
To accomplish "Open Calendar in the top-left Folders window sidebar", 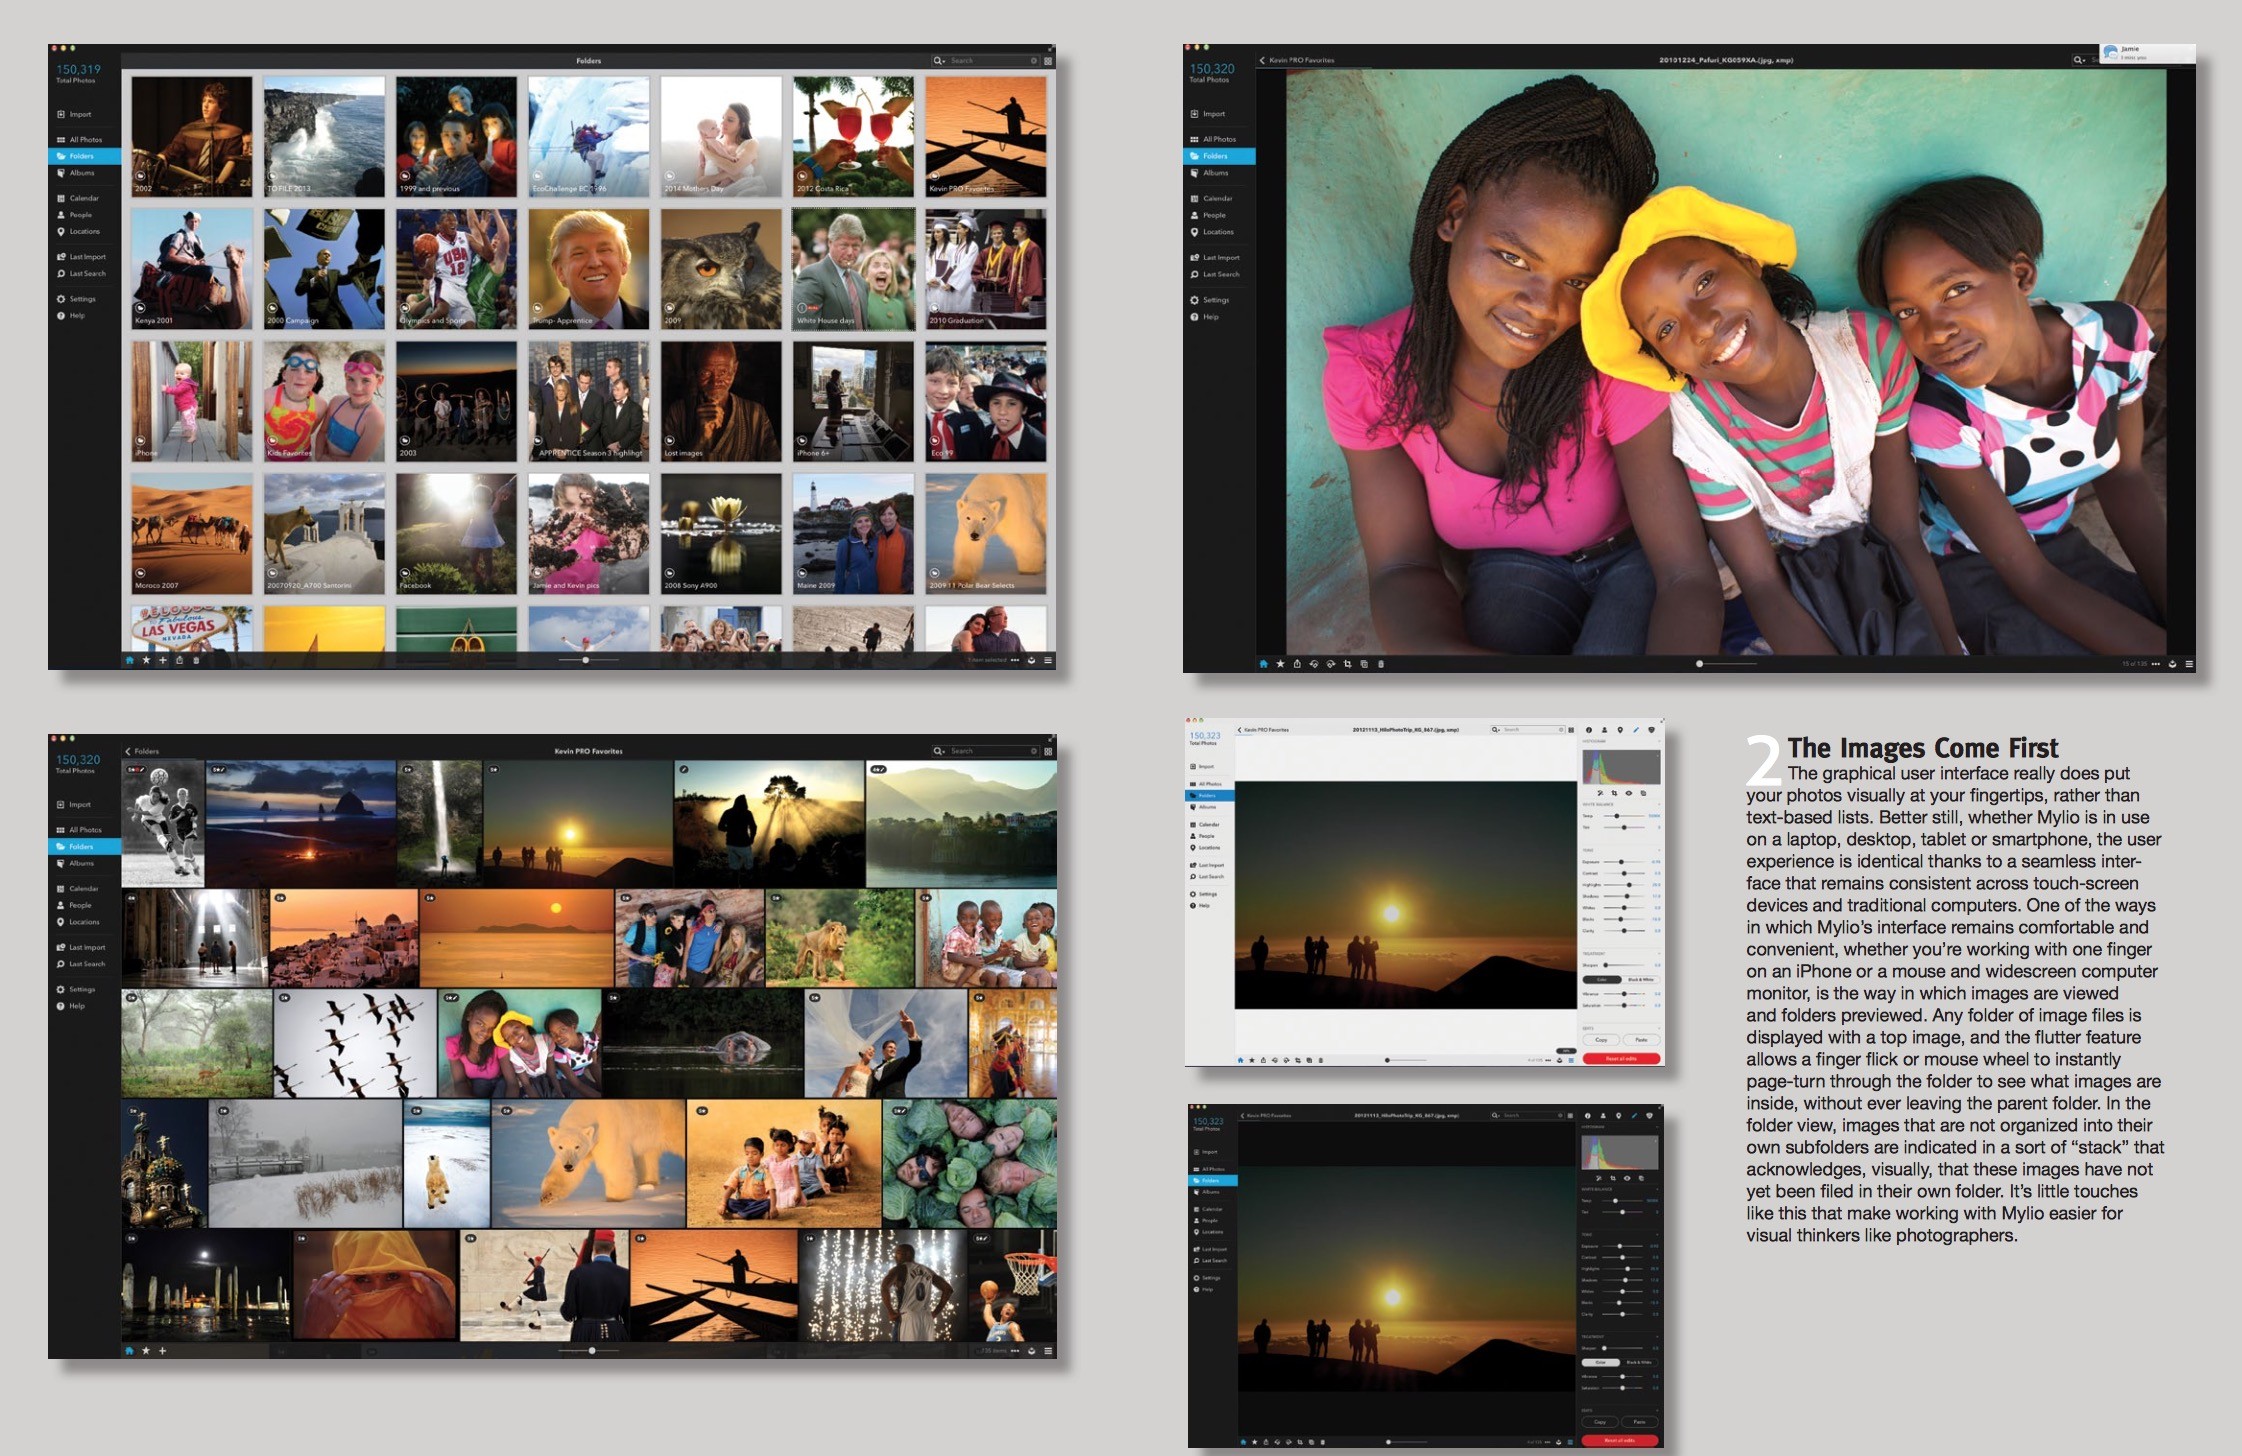I will pos(78,198).
